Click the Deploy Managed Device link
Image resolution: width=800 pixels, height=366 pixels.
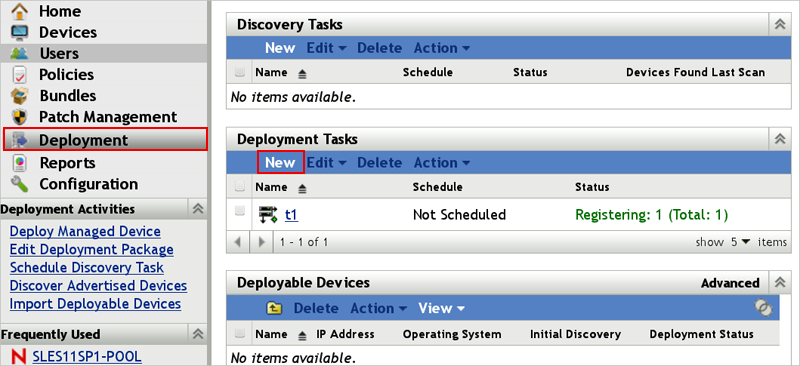pyautogui.click(x=85, y=232)
